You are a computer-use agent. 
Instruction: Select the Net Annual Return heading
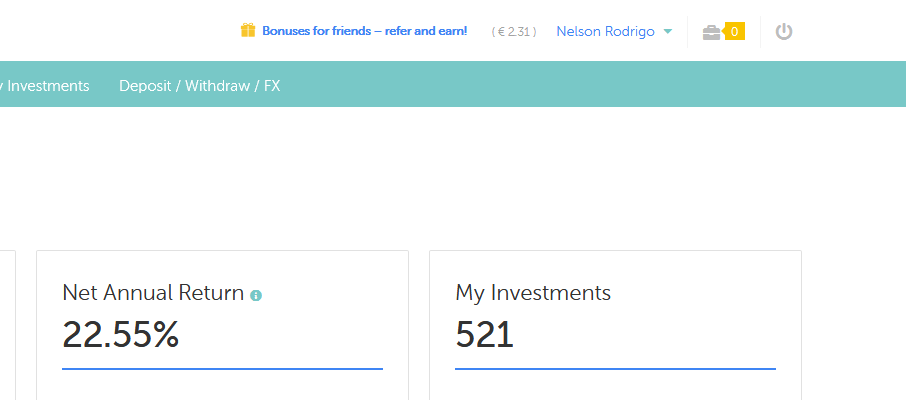pyautogui.click(x=153, y=293)
